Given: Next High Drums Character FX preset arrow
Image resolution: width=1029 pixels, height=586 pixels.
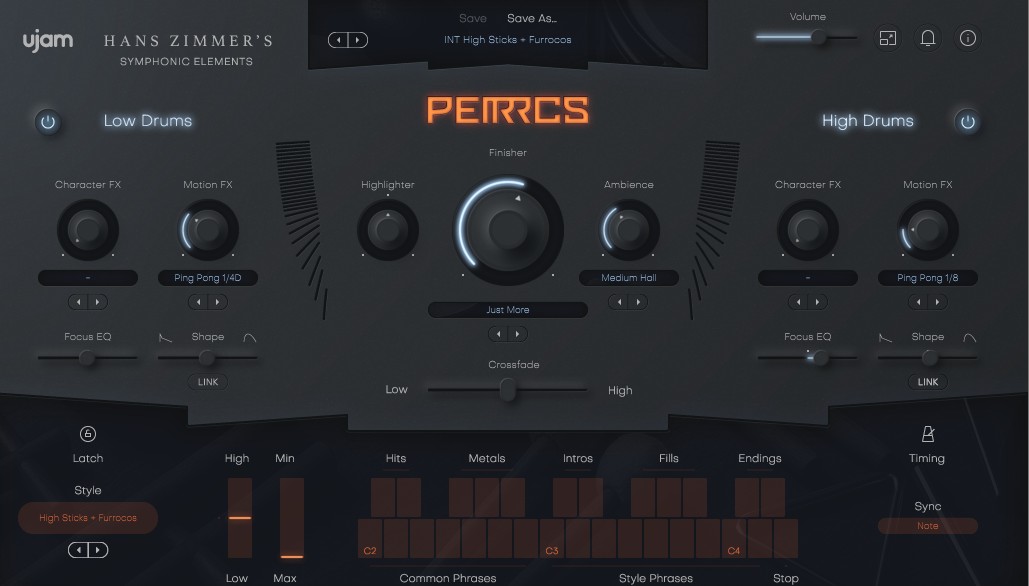Looking at the screenshot, I should (818, 302).
